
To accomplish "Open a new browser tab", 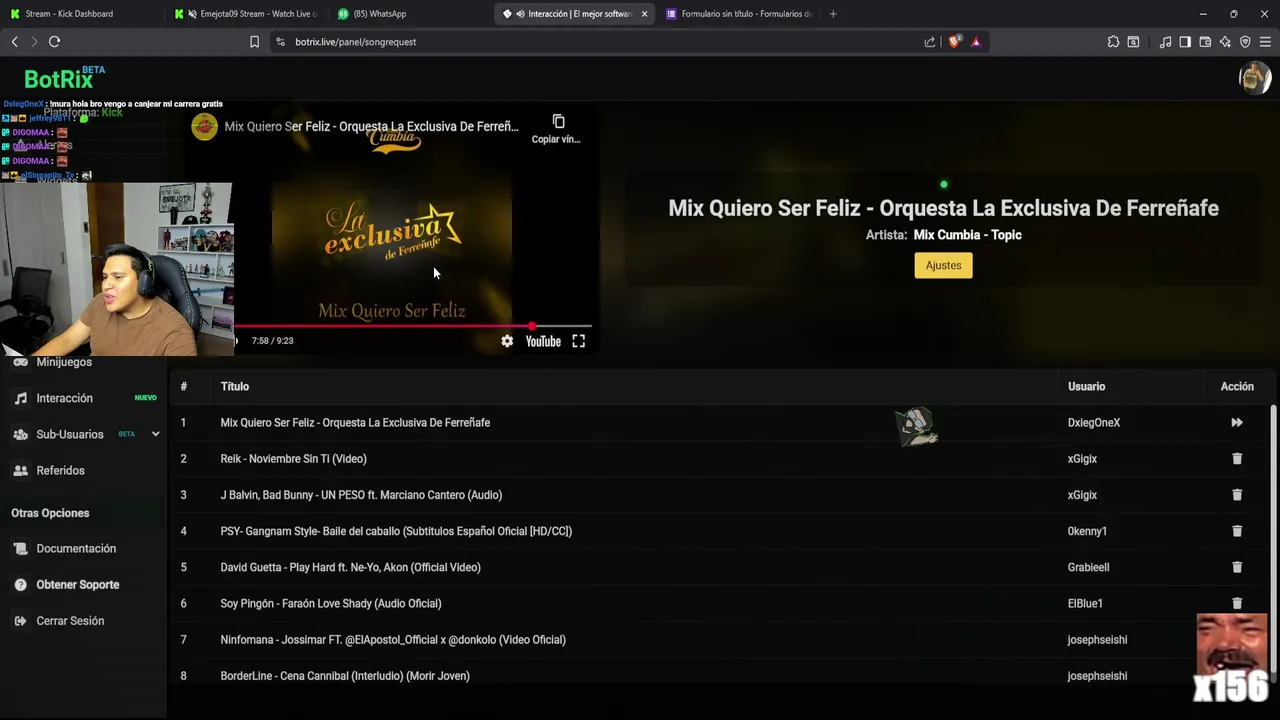I will (833, 14).
